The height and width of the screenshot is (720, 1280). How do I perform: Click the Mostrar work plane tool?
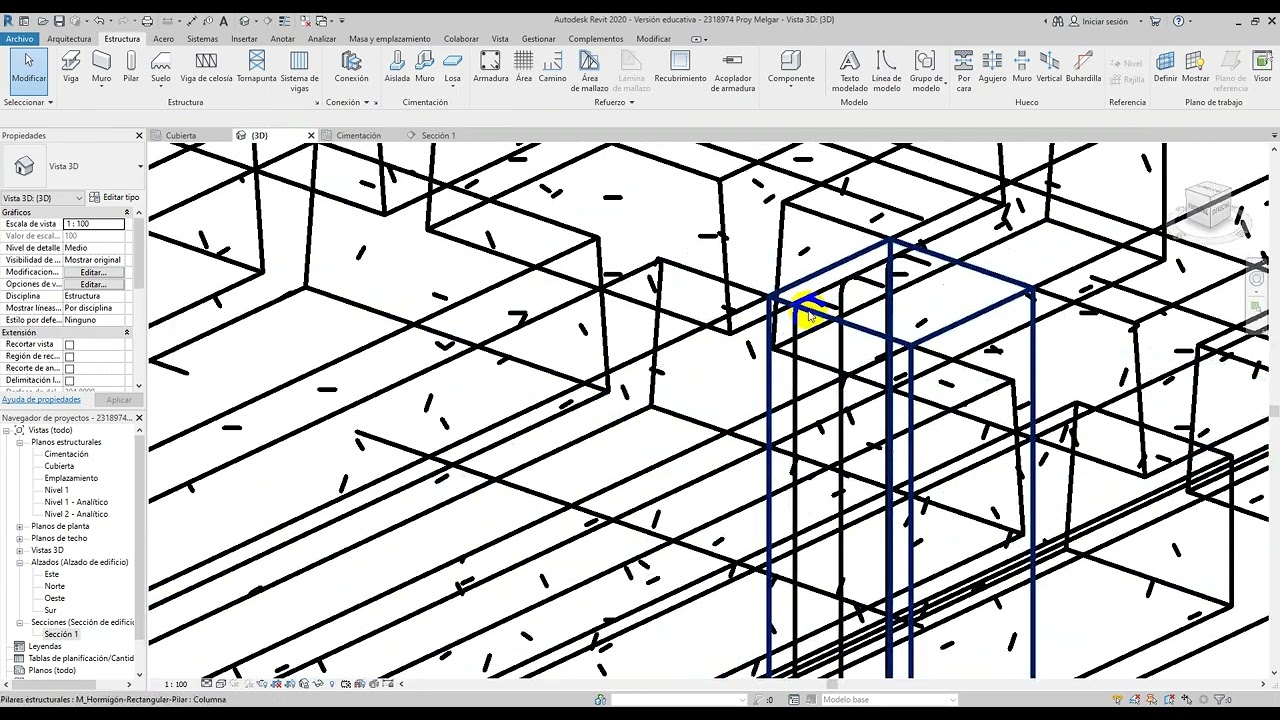(x=1195, y=68)
